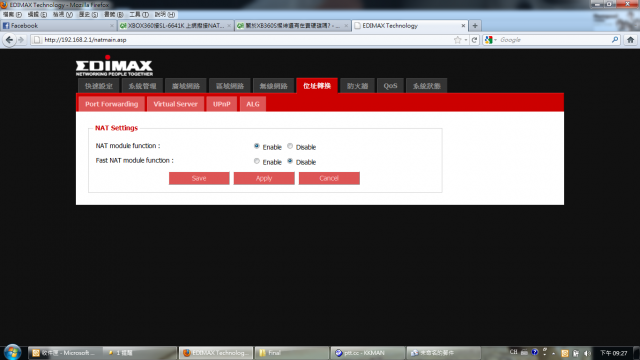Click the search magnifier icon
The height and width of the screenshot is (360, 640).
(x=615, y=40)
